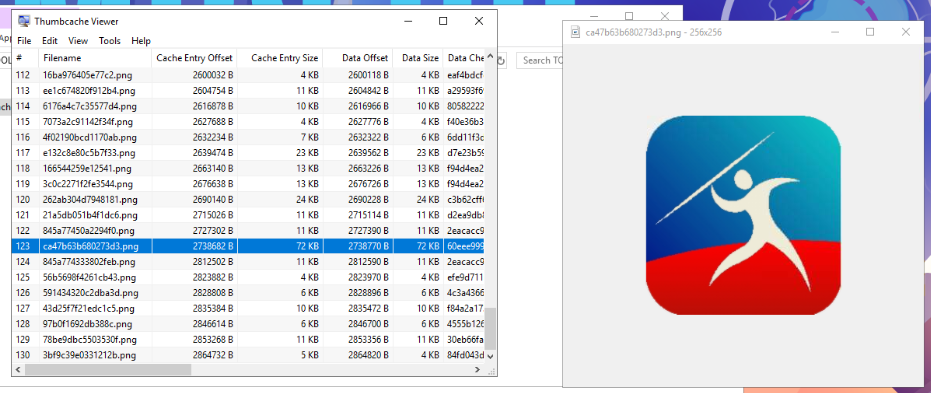The width and height of the screenshot is (931, 393).
Task: Select row 7073a2c91142f34f.png
Action: pos(248,122)
